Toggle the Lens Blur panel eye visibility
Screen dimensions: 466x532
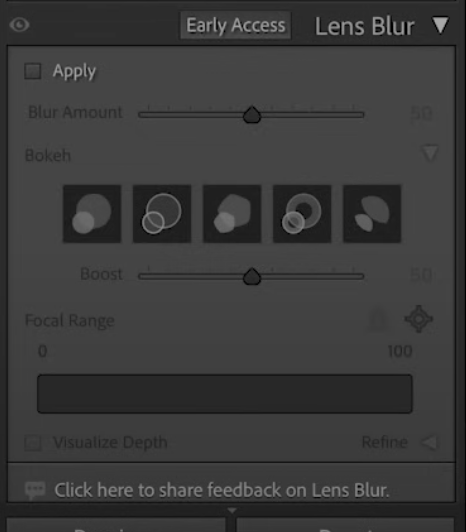pos(19,25)
